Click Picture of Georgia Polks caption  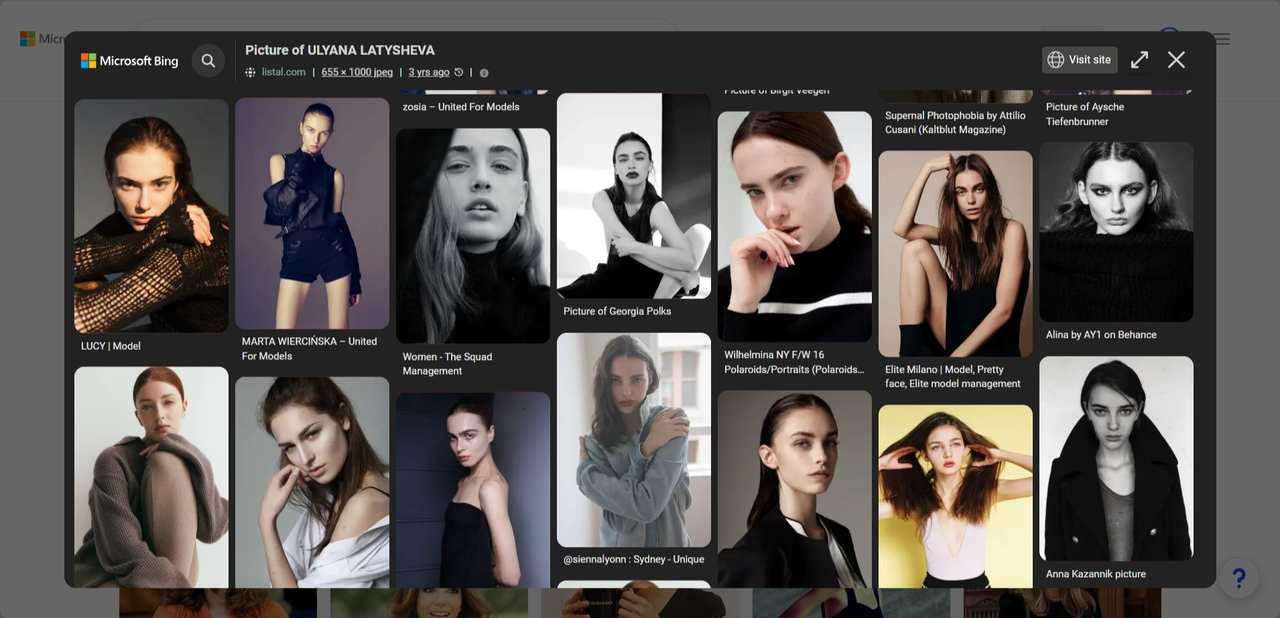617,311
